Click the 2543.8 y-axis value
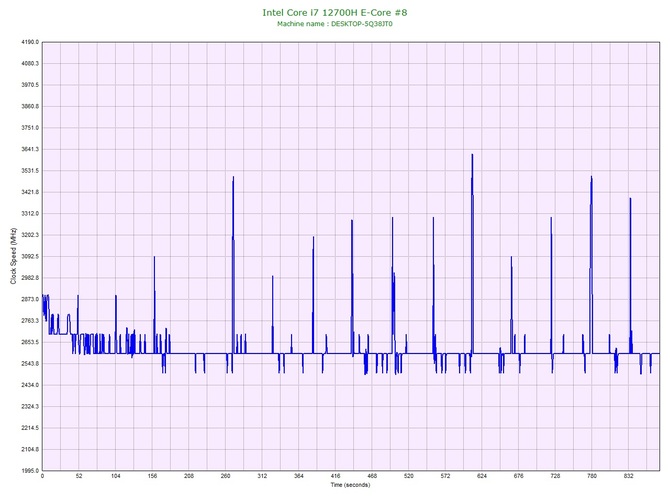Screen dimensions: 670x502 pos(30,364)
